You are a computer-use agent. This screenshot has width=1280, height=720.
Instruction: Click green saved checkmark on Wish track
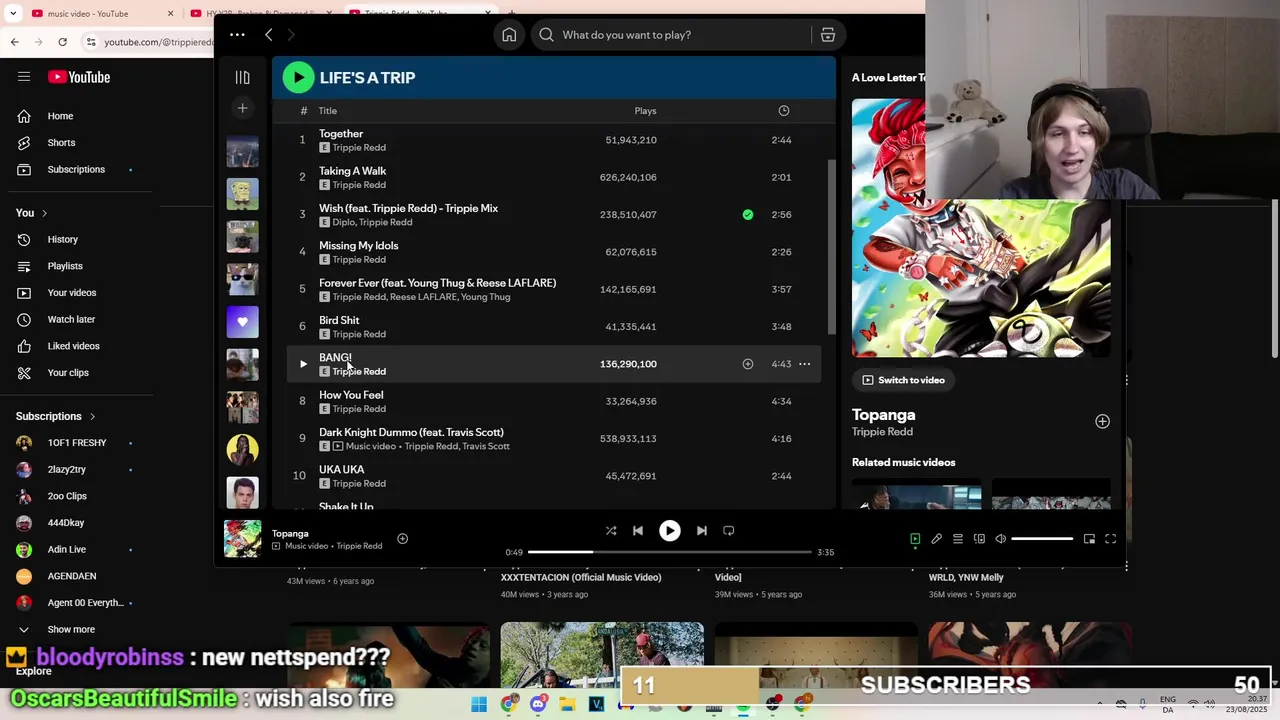click(748, 214)
